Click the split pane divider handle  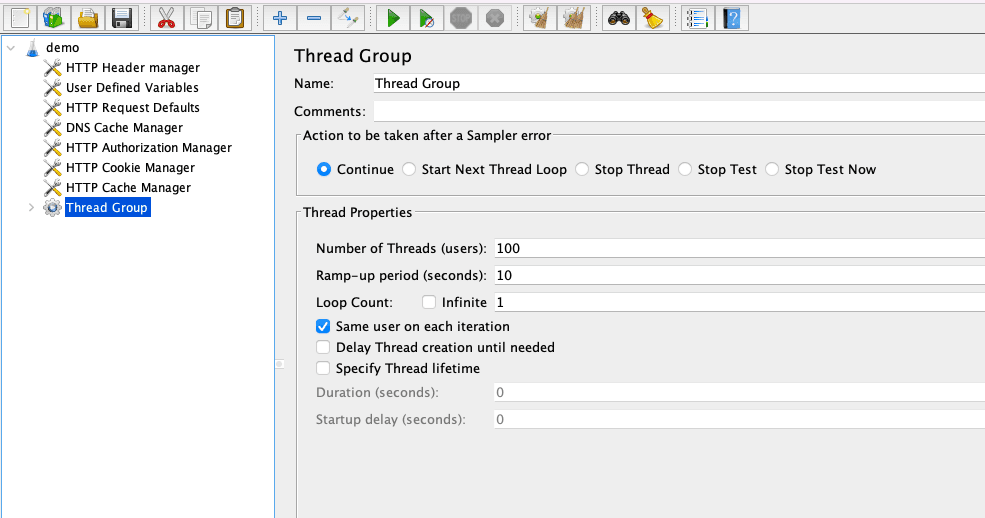pyautogui.click(x=280, y=364)
